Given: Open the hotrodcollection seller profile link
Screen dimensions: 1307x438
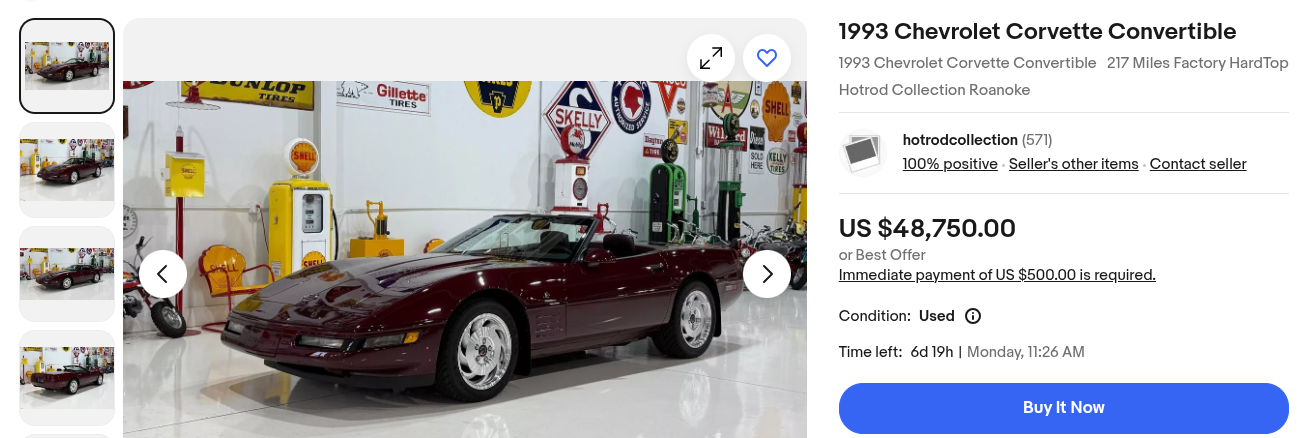Looking at the screenshot, I should 960,140.
